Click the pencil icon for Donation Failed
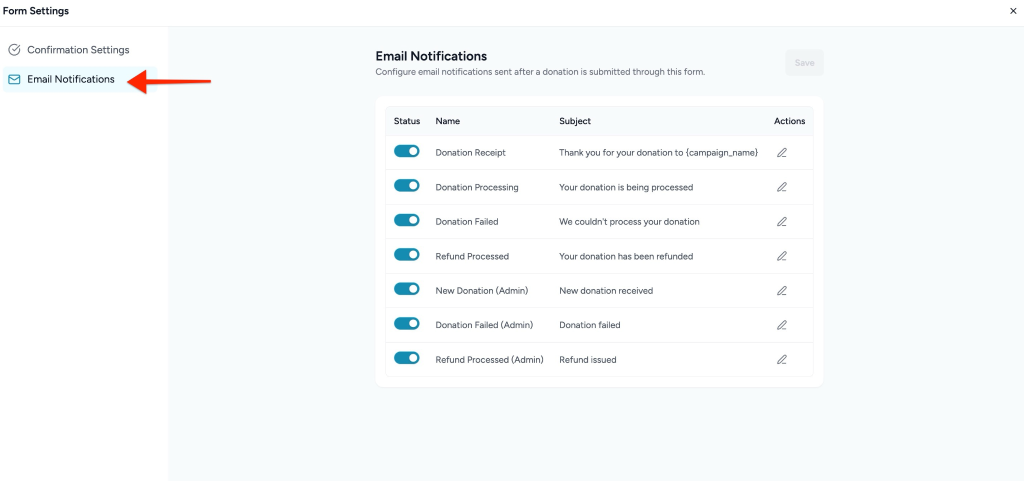This screenshot has width=1024, height=481. click(782, 222)
